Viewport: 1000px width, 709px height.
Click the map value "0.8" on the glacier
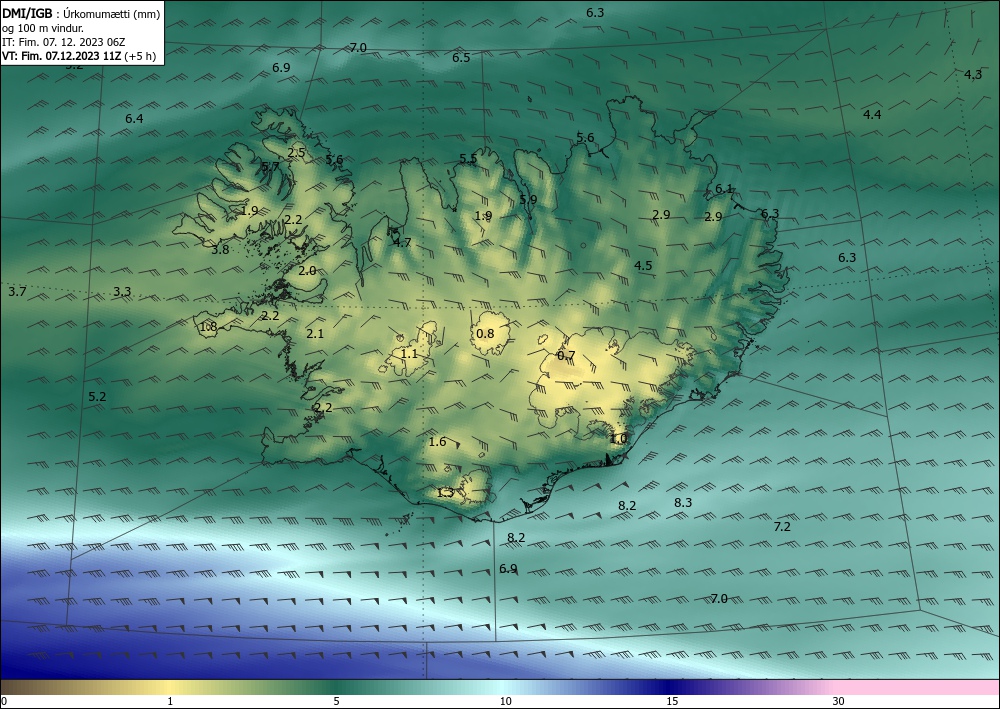(x=485, y=333)
